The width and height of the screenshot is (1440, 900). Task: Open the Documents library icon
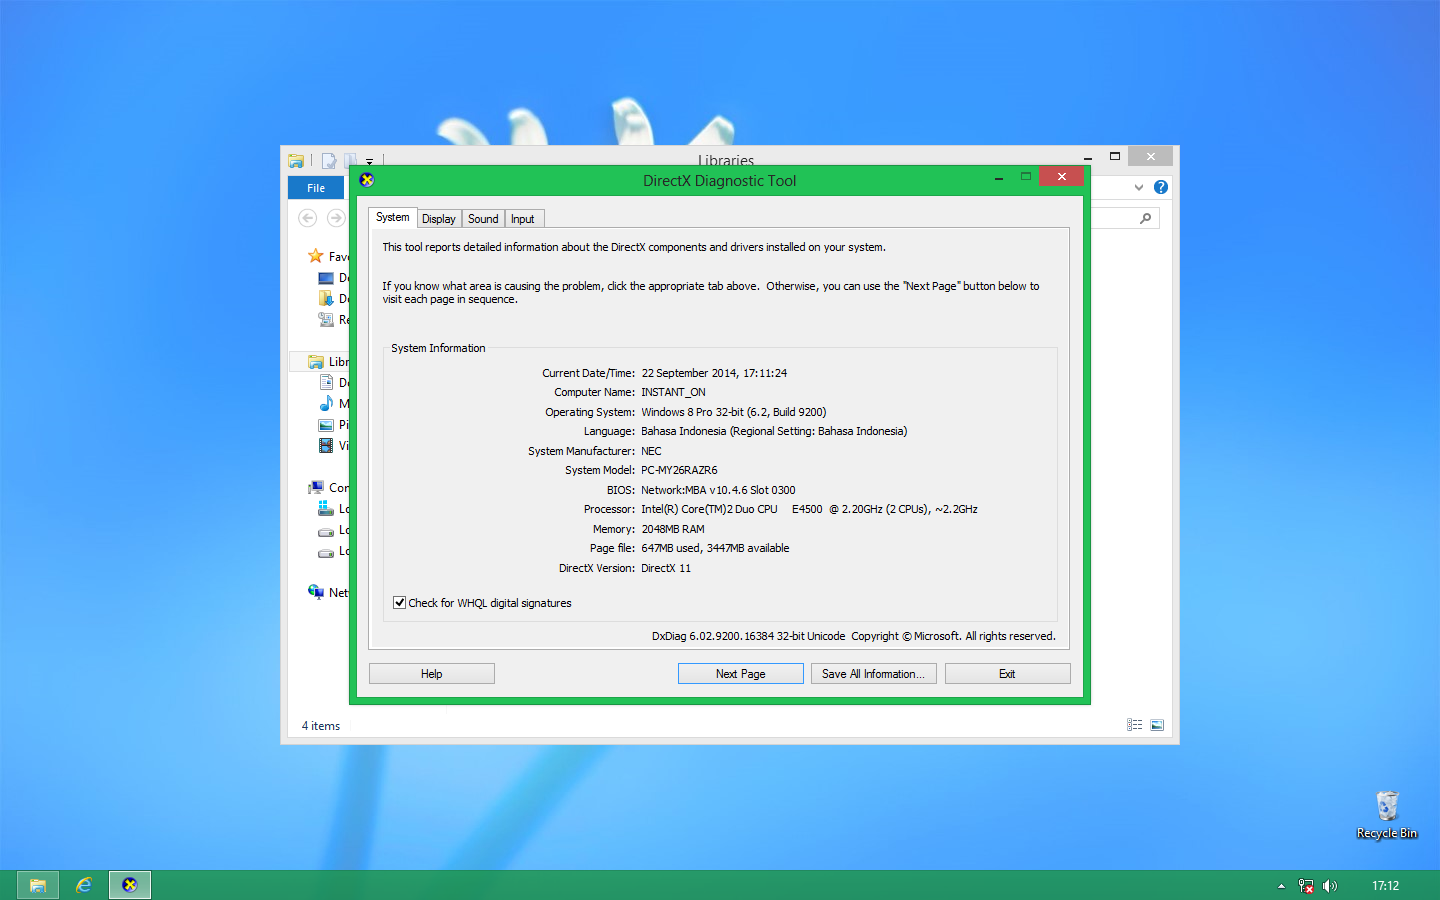[x=326, y=382]
